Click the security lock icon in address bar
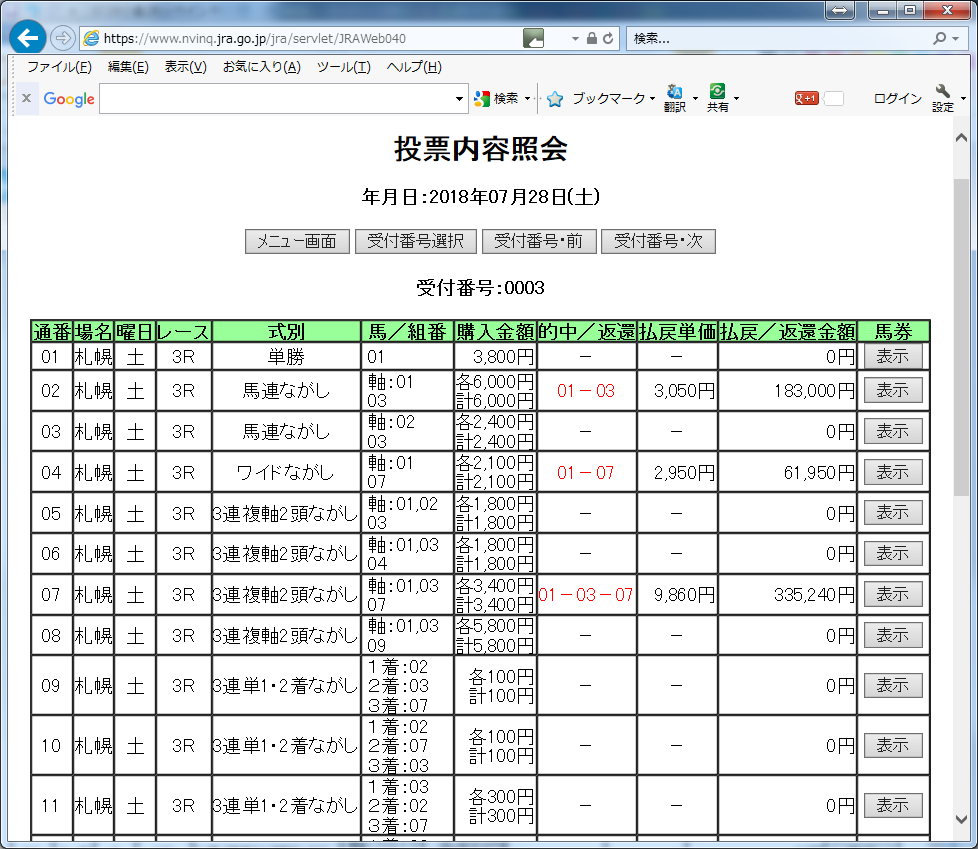Image resolution: width=978 pixels, height=849 pixels. [592, 38]
